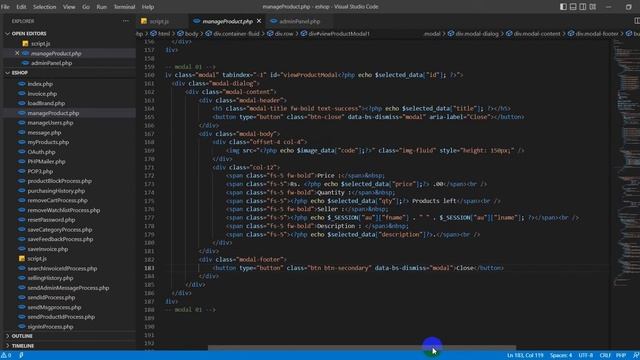Click the adminPanel.php tab's file icon

(273, 21)
